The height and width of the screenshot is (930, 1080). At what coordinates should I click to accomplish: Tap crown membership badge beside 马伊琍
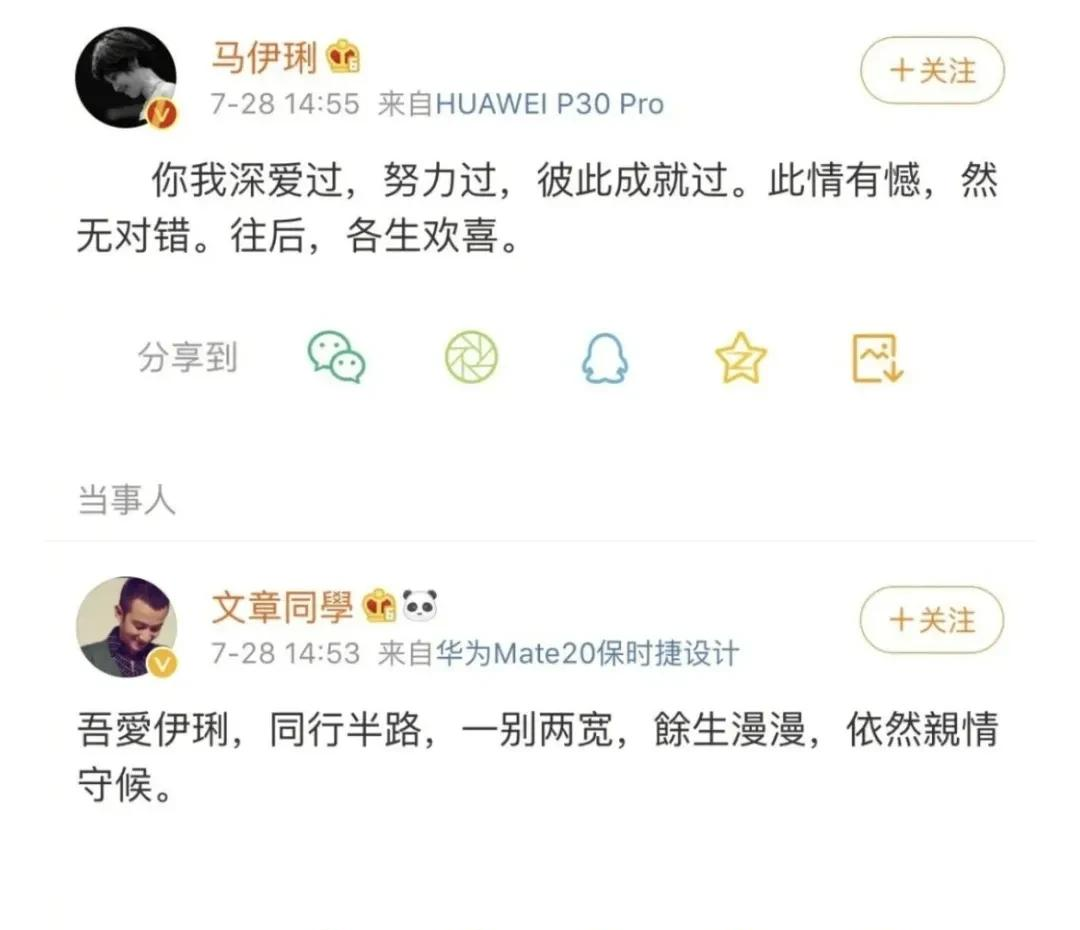point(343,56)
